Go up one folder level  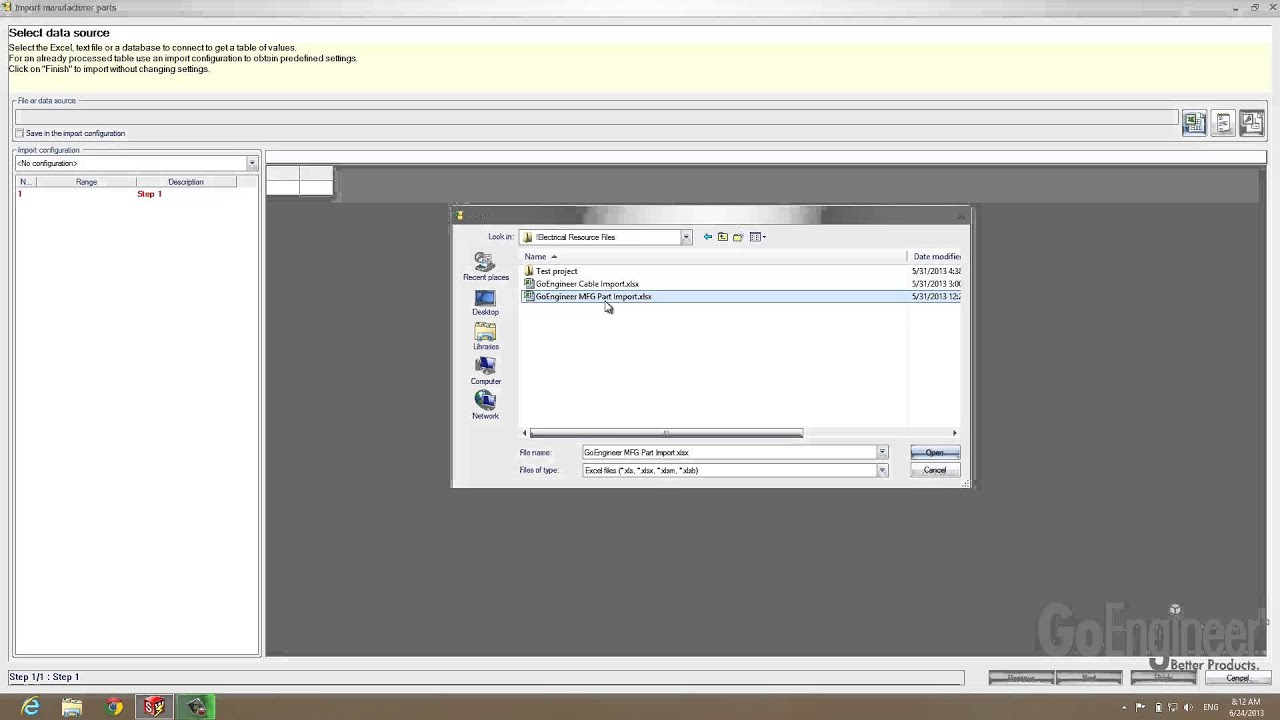point(723,237)
